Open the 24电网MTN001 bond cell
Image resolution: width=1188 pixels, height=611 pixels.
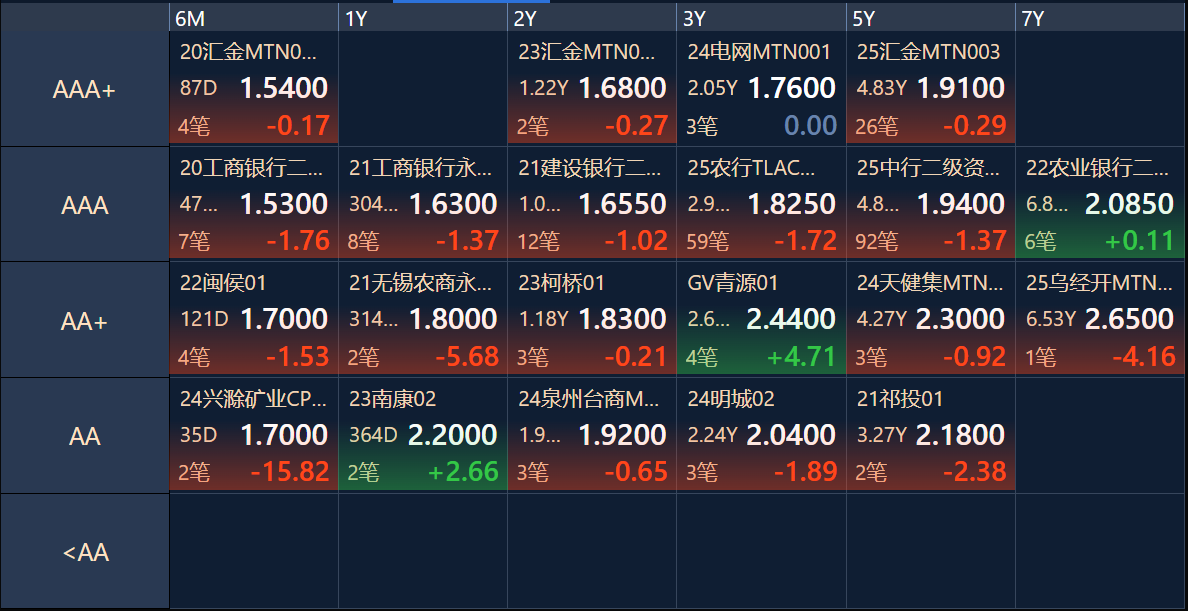tap(761, 89)
